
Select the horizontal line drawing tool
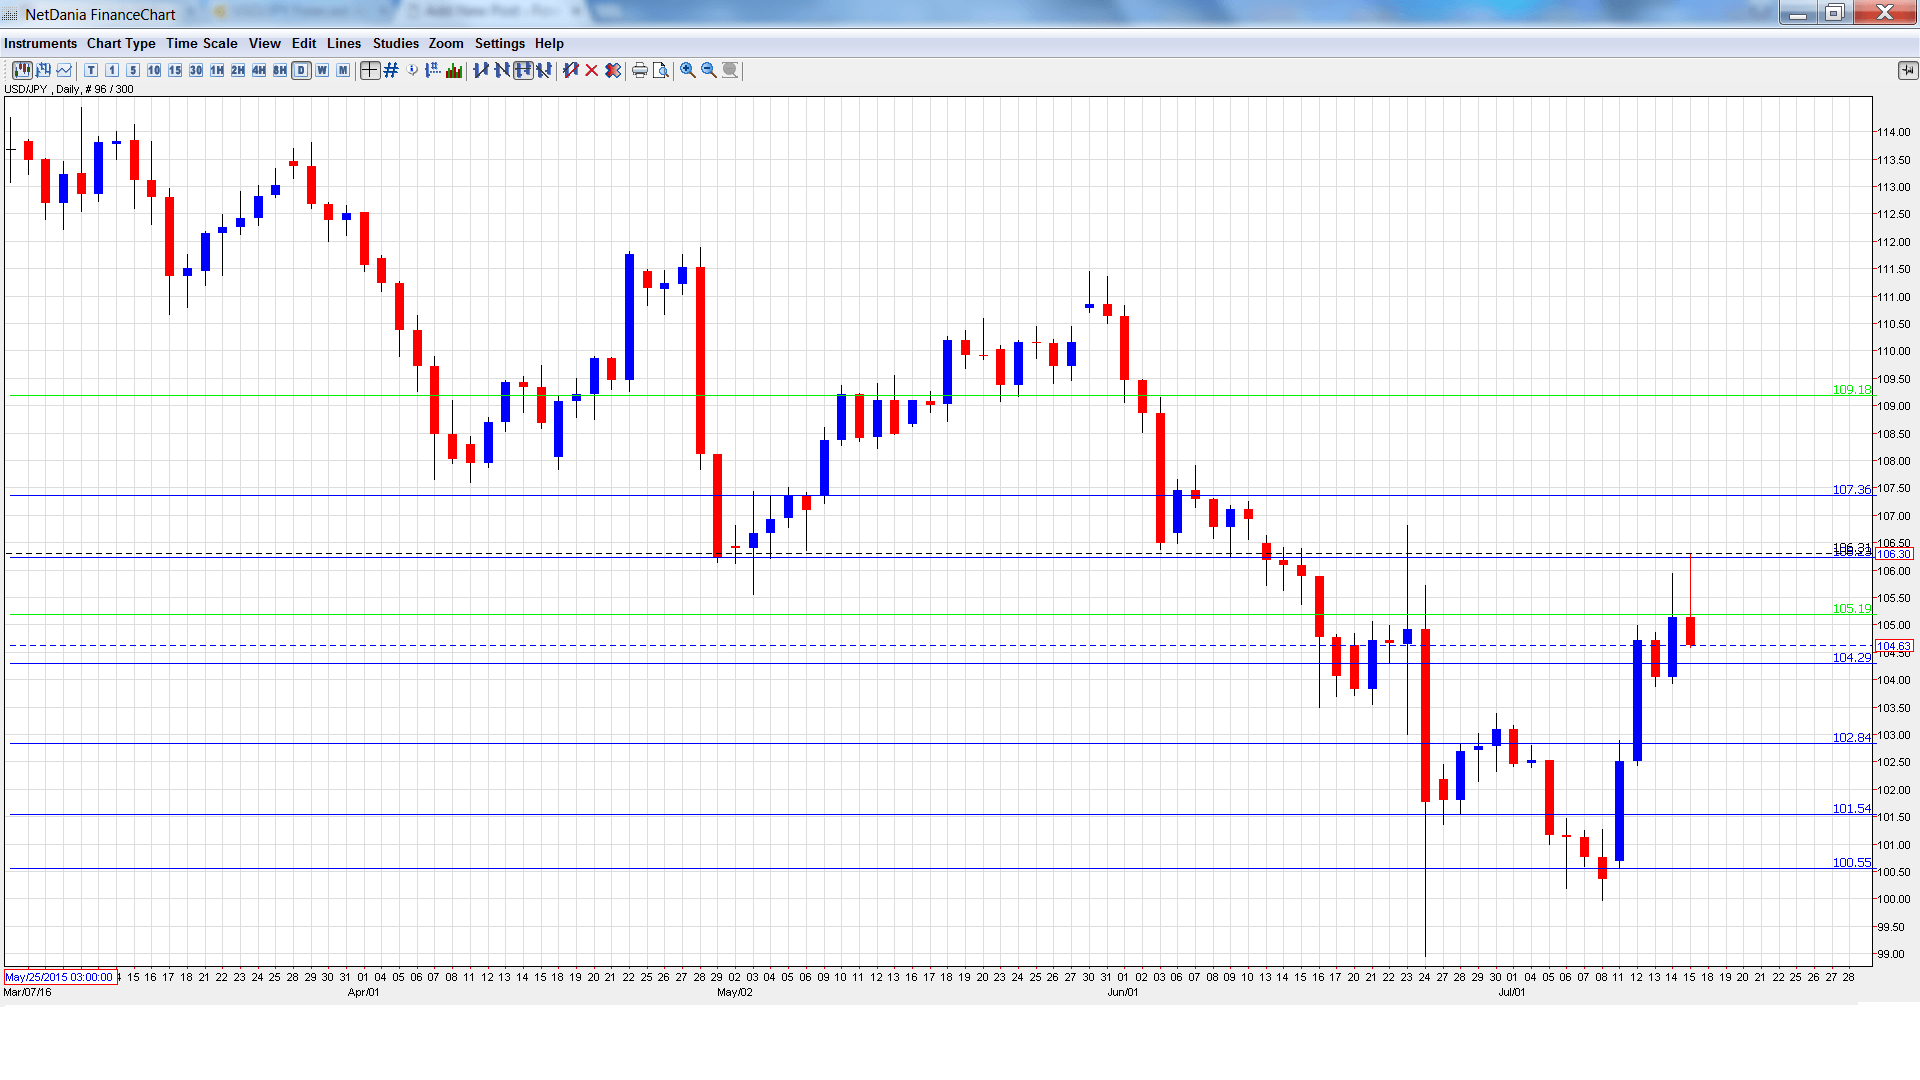pyautogui.click(x=523, y=70)
